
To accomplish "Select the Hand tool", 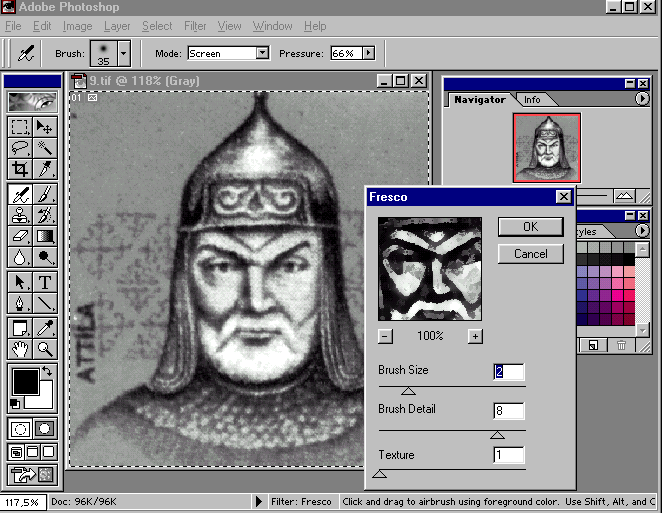I will (x=20, y=349).
